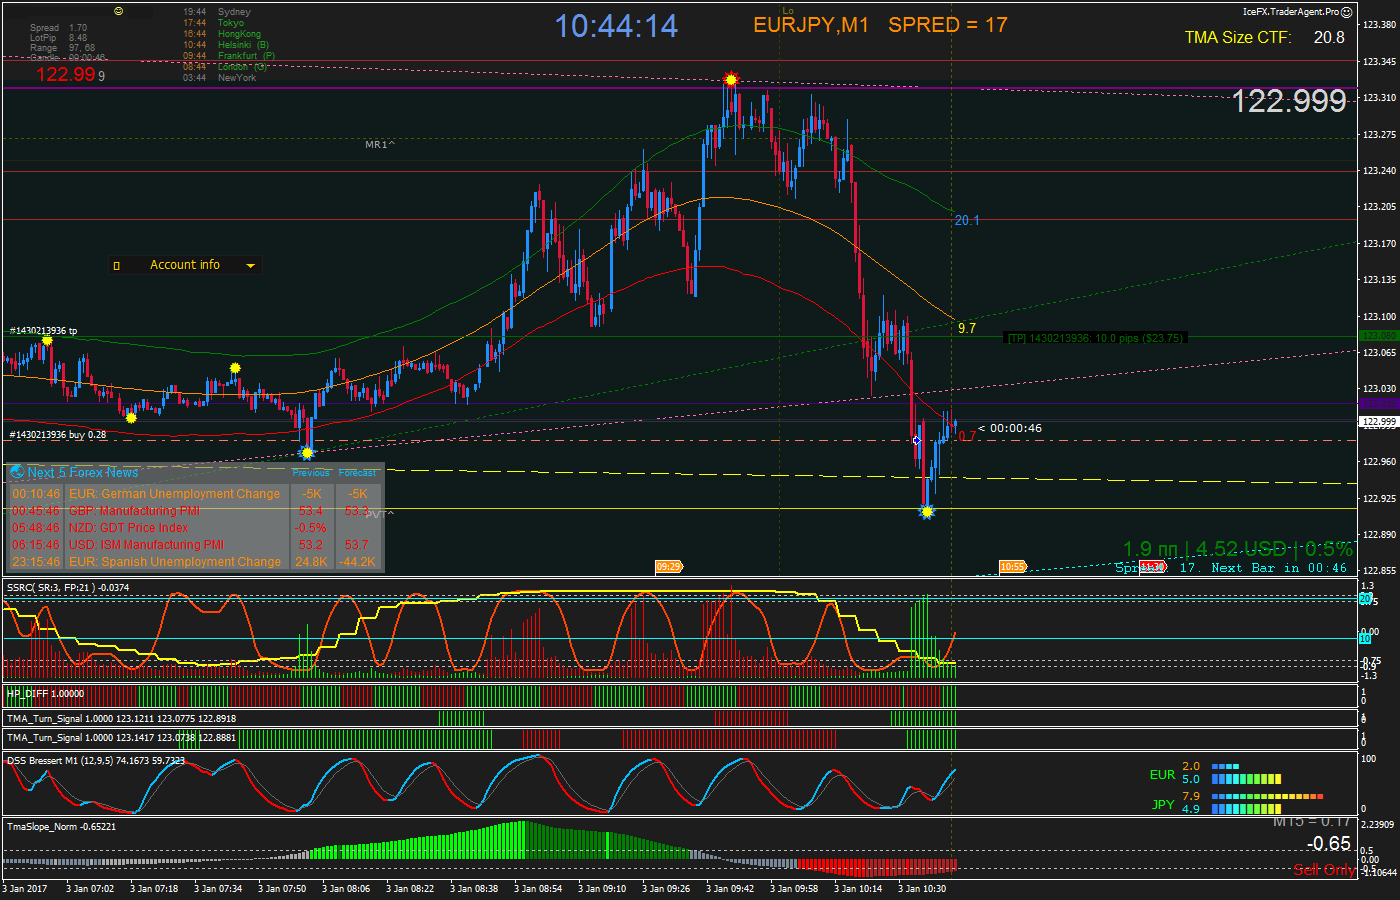Click the EURJPY,M1 symbol label
This screenshot has width=1400, height=900.
coord(811,25)
